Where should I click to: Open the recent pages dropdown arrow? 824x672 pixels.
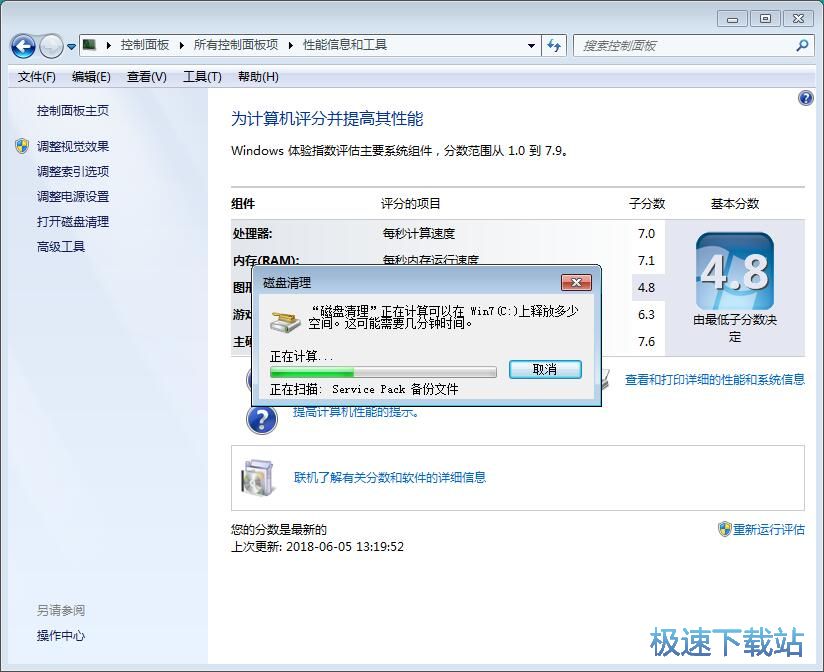pos(71,47)
